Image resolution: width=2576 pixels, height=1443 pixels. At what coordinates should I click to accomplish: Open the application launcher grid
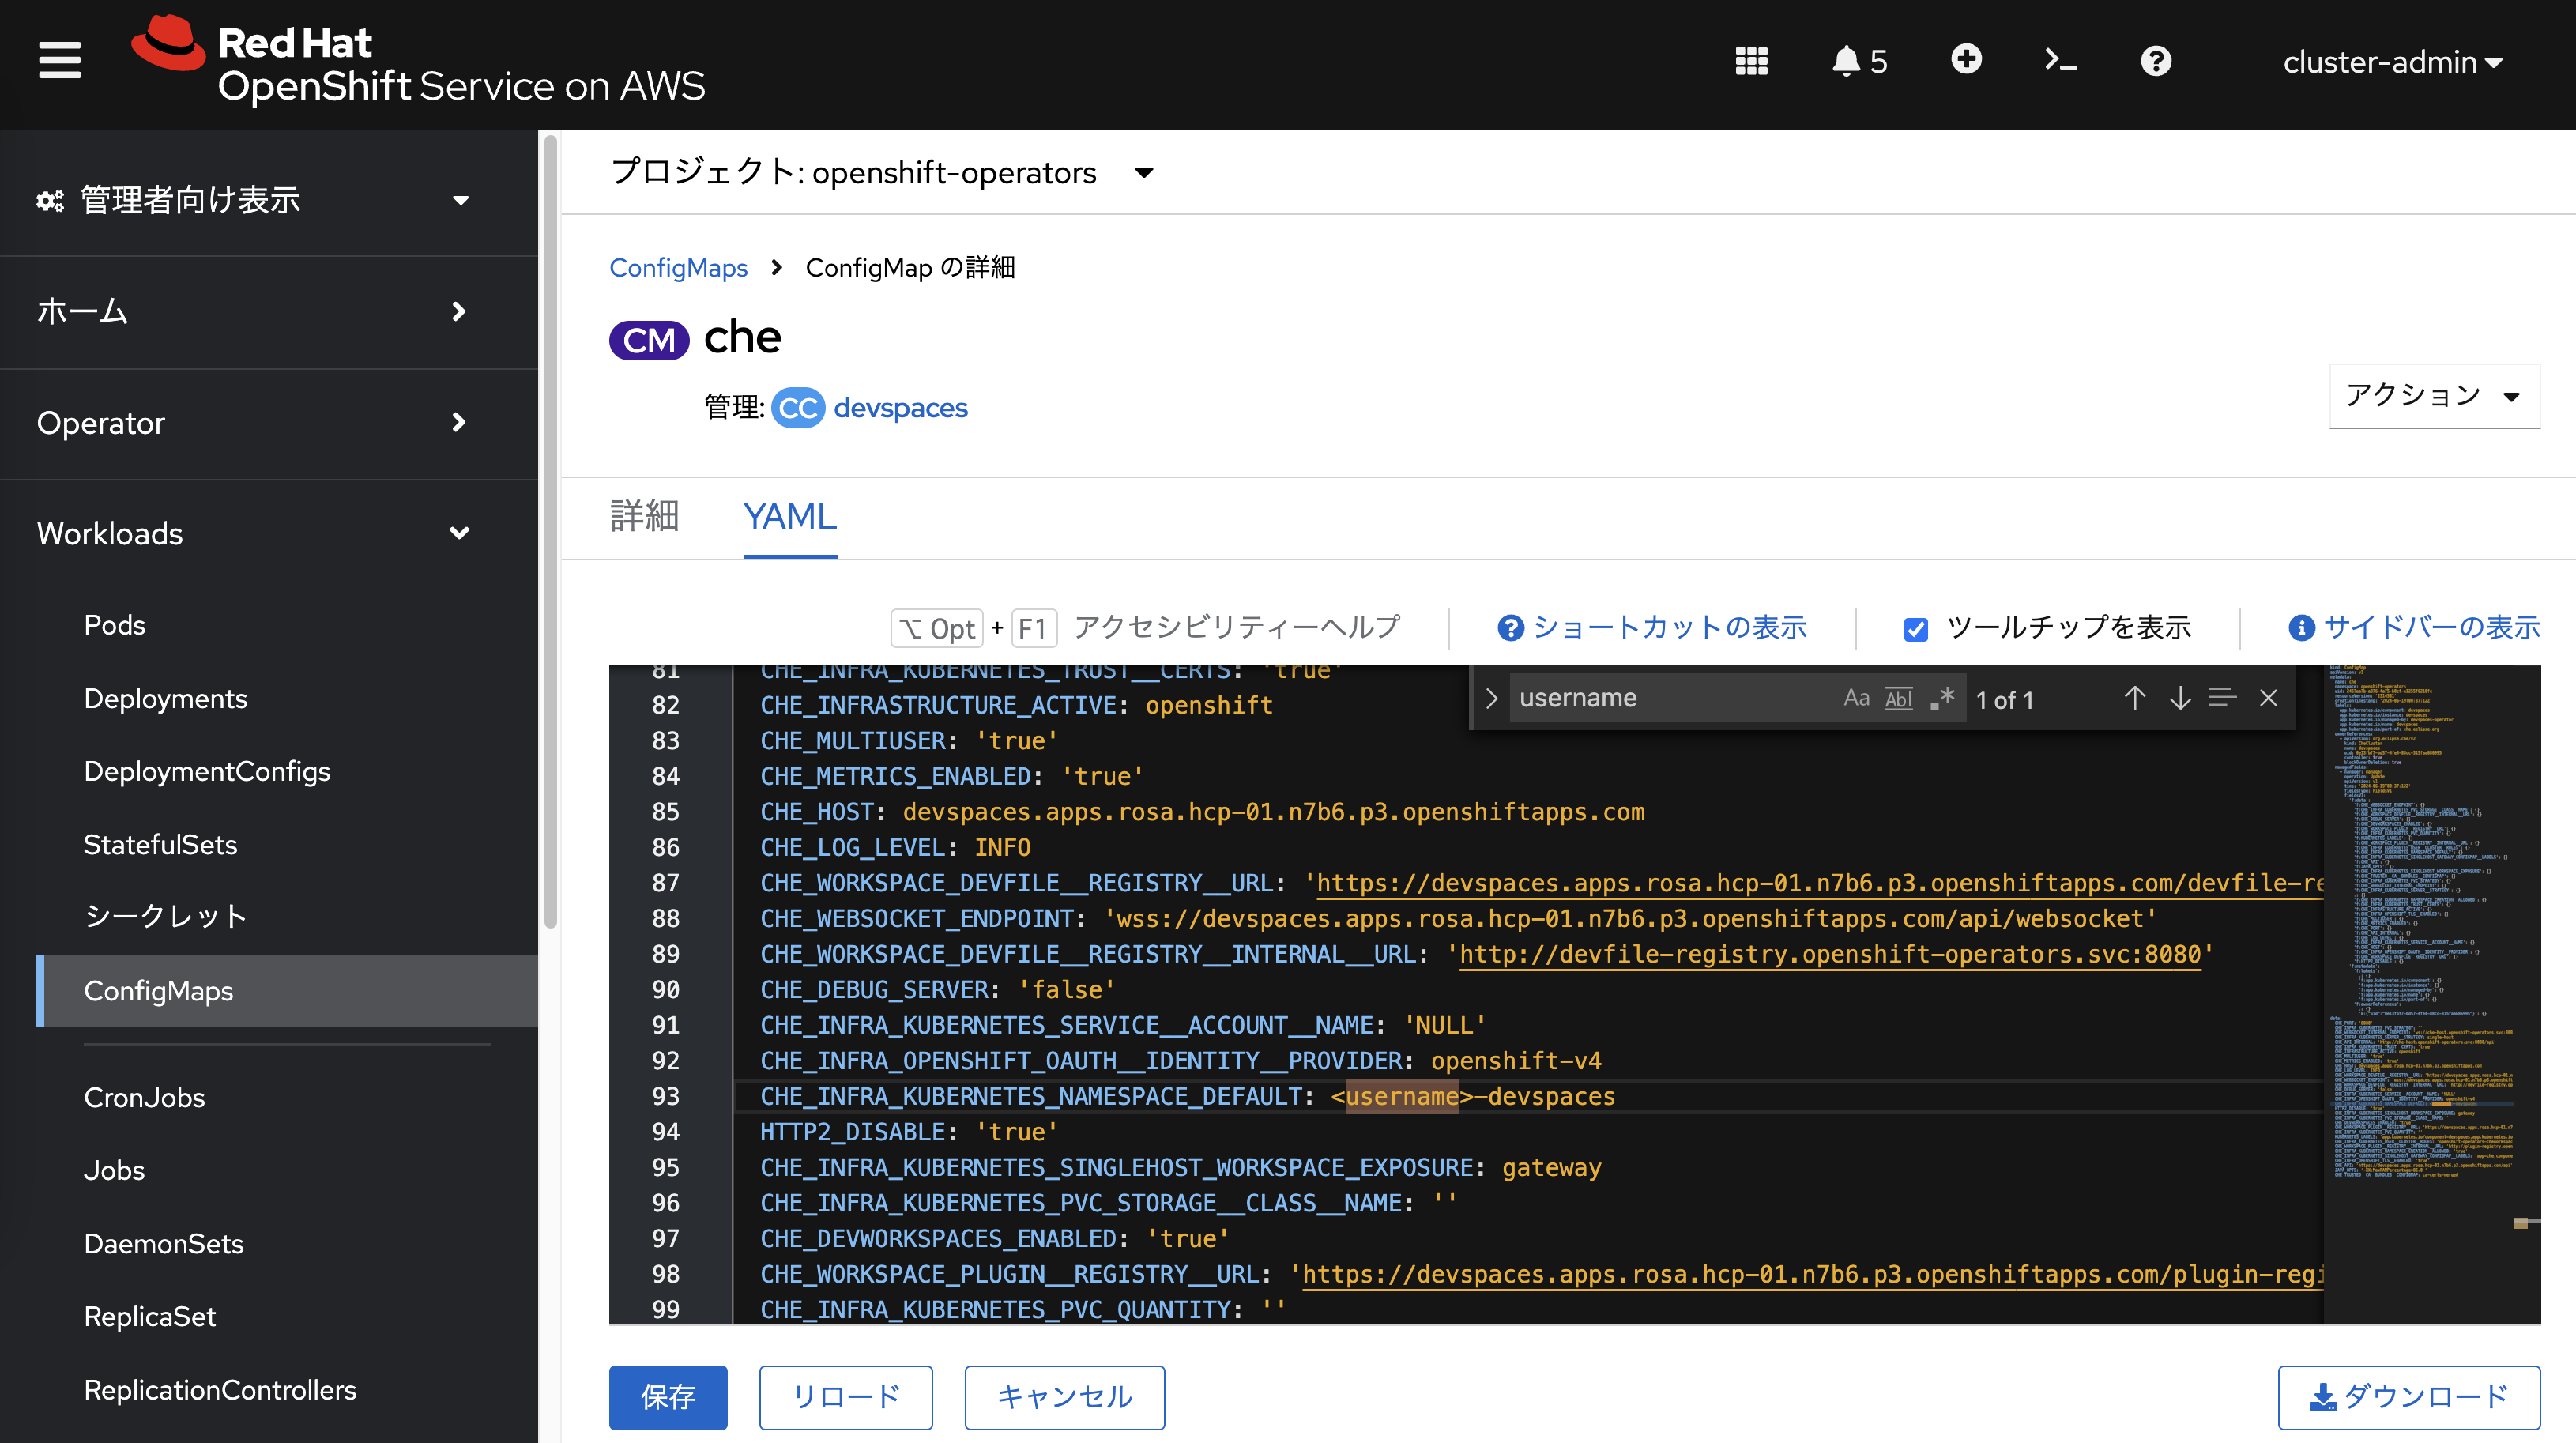pyautogui.click(x=1751, y=61)
